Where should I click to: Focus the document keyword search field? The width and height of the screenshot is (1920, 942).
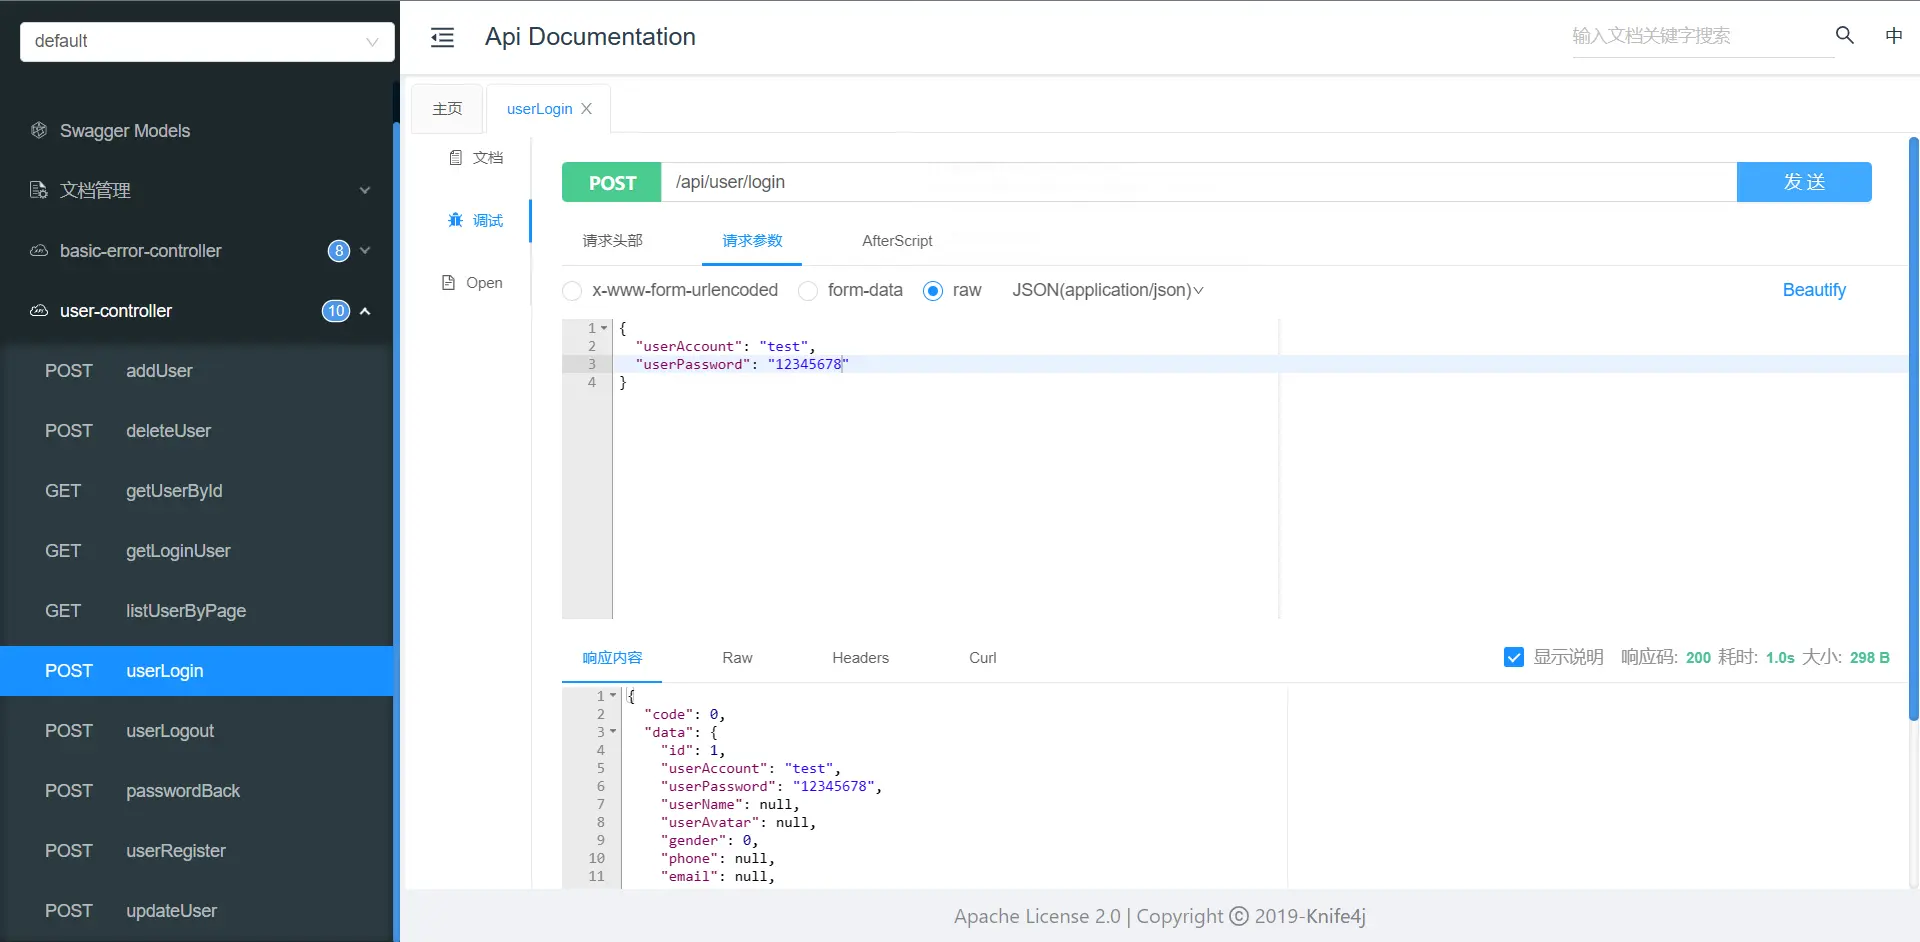[1703, 36]
